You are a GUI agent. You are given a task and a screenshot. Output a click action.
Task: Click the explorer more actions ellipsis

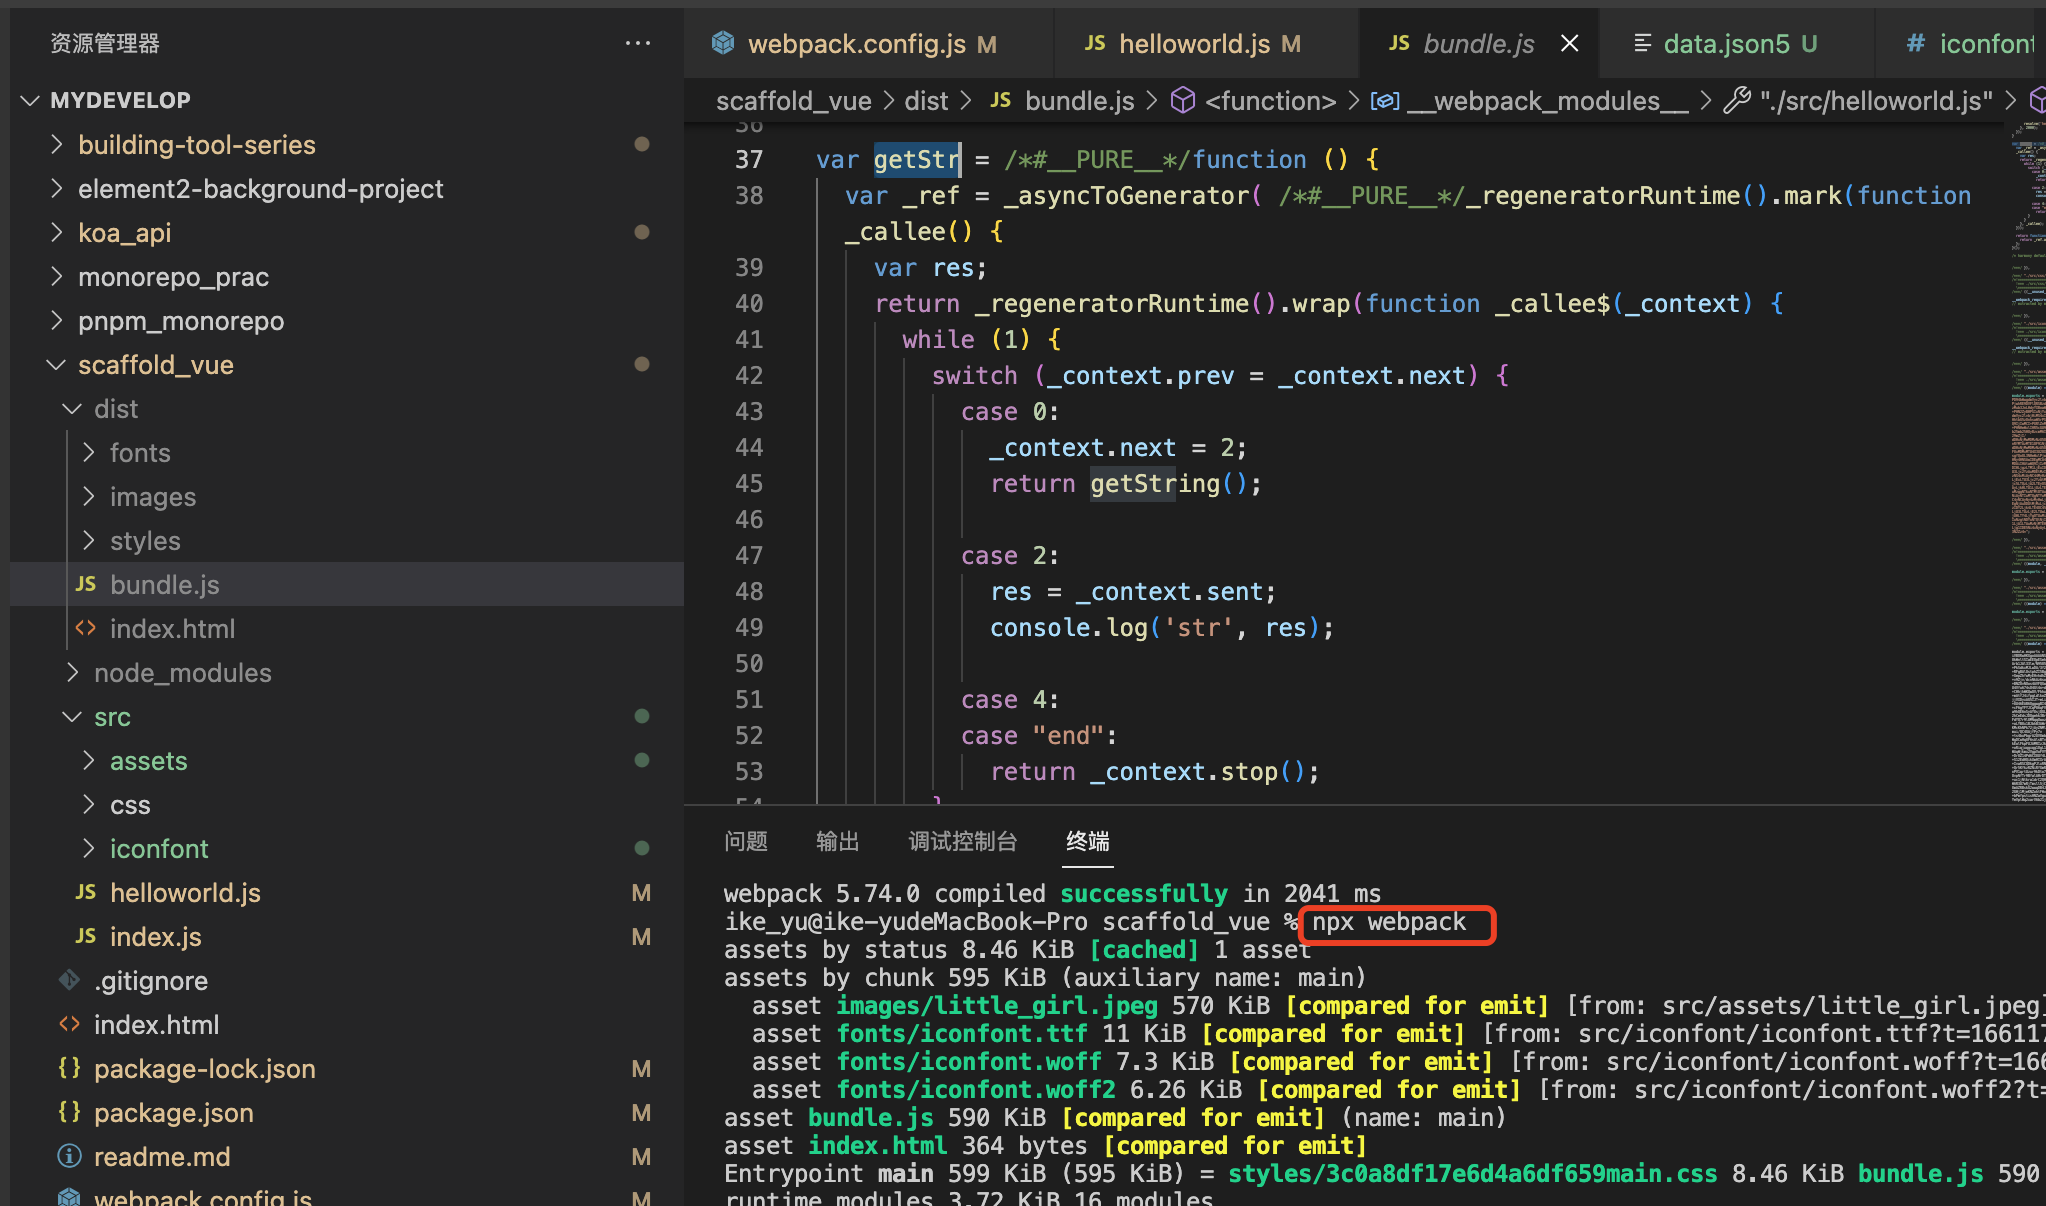coord(637,43)
